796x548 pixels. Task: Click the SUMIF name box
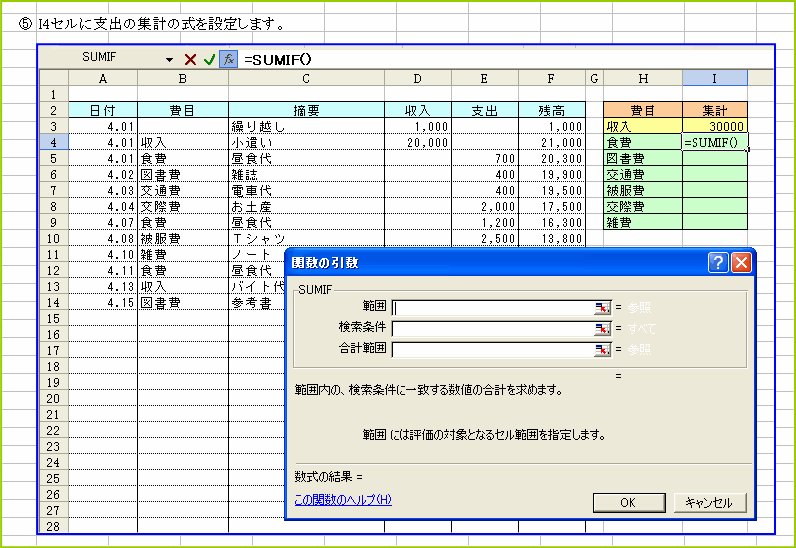click(102, 57)
